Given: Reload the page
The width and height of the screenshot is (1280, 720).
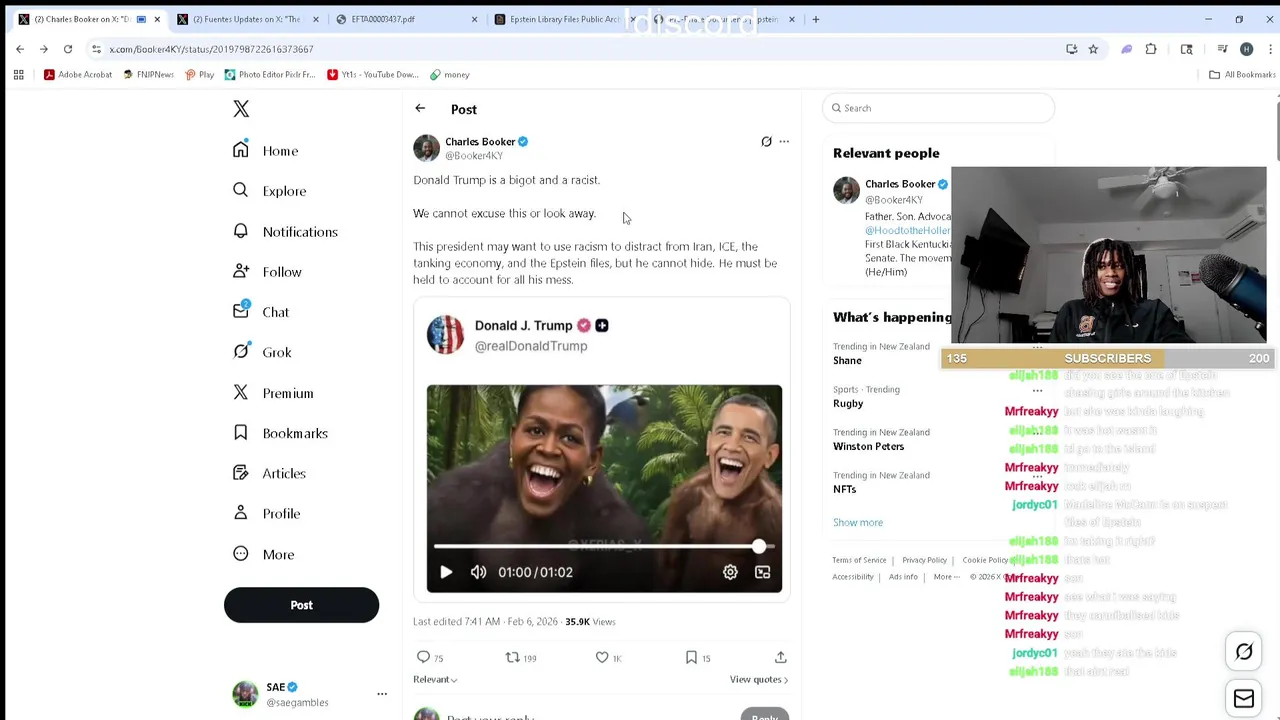Looking at the screenshot, I should (68, 49).
